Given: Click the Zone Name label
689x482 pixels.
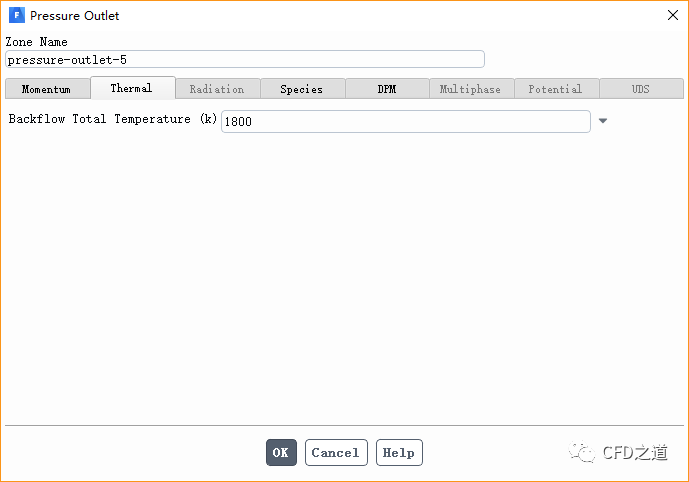Looking at the screenshot, I should pos(37,42).
